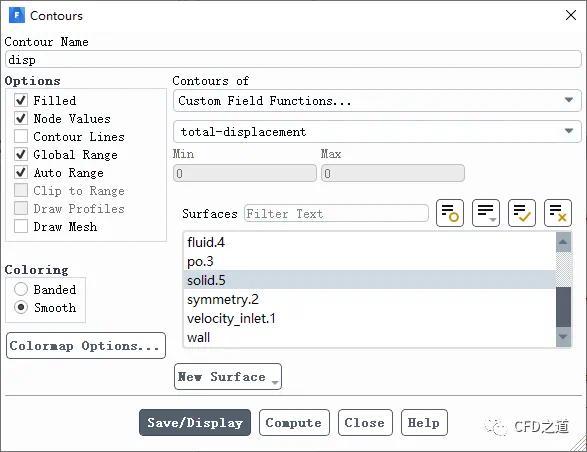
Task: Deselect all shown surfaces icon
Action: (557, 213)
